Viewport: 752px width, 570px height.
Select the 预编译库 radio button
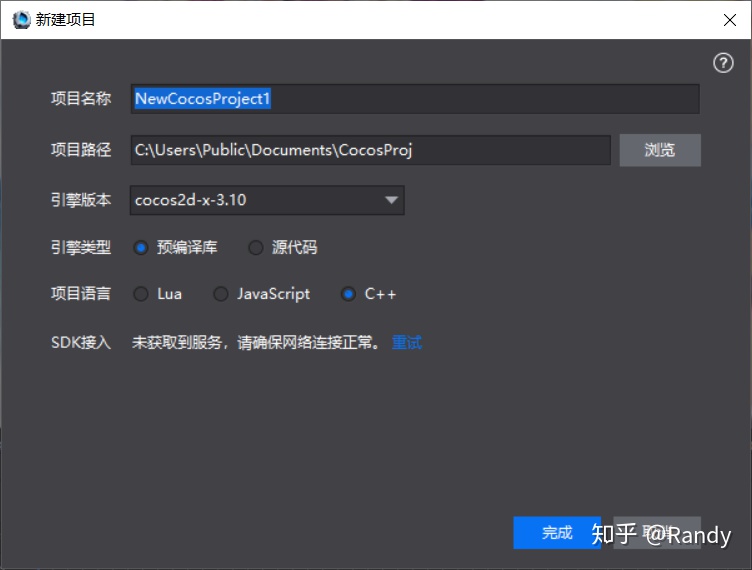[x=141, y=247]
